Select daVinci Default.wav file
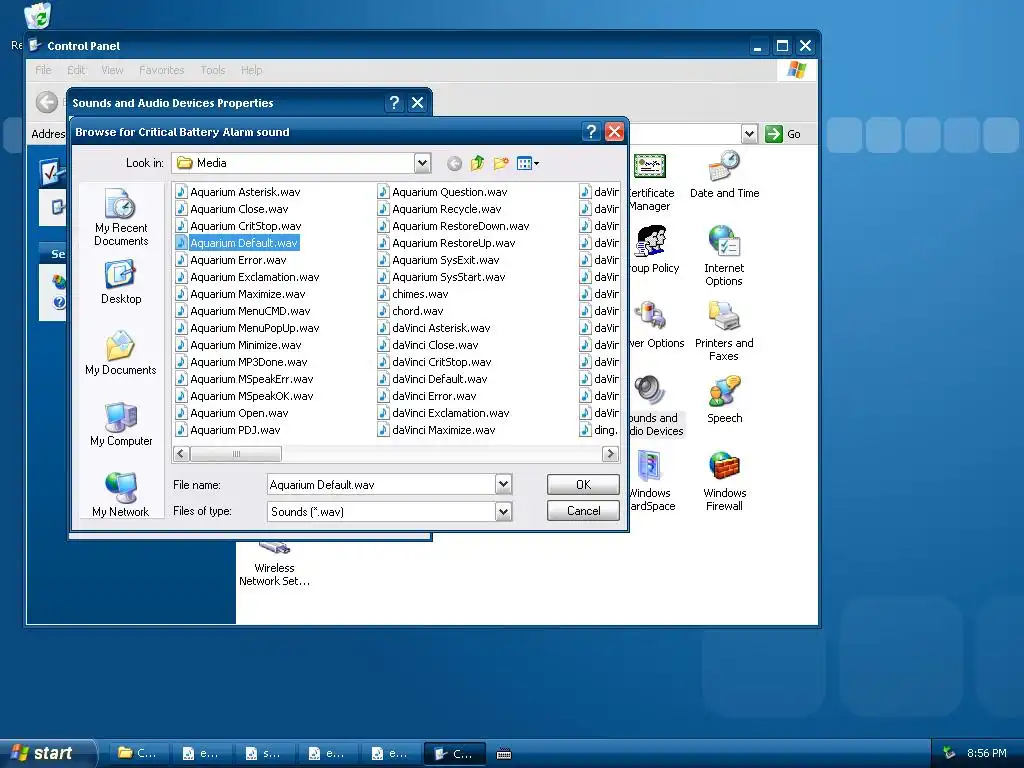The height and width of the screenshot is (768, 1024). [432, 379]
